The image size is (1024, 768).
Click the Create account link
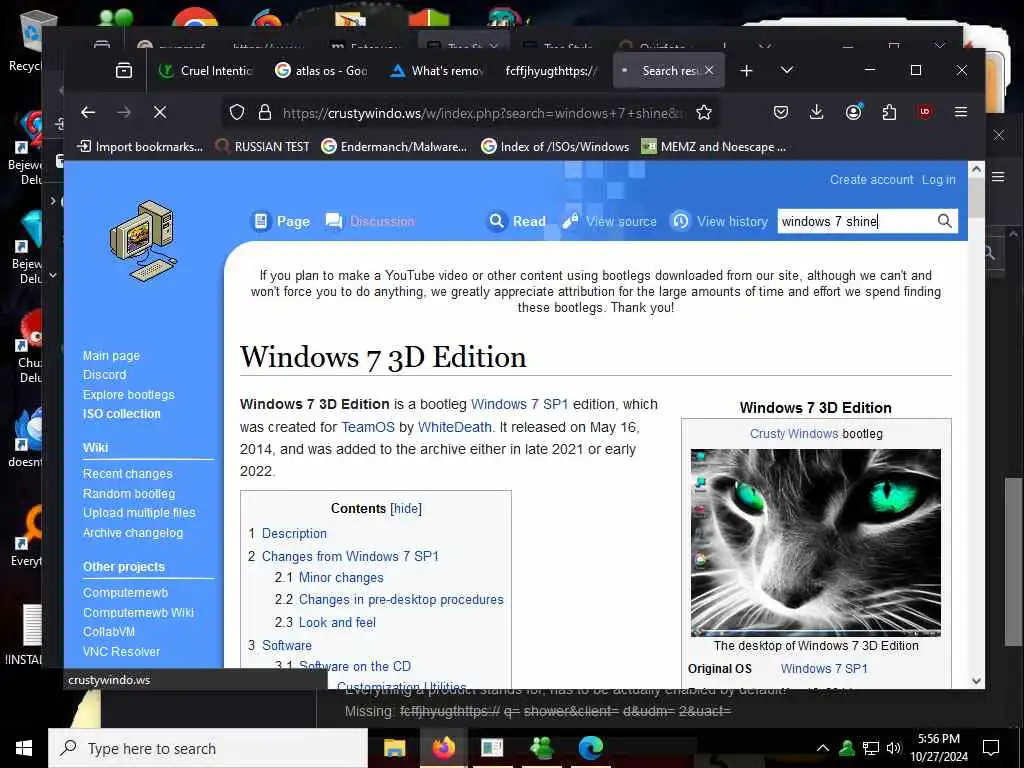point(871,180)
